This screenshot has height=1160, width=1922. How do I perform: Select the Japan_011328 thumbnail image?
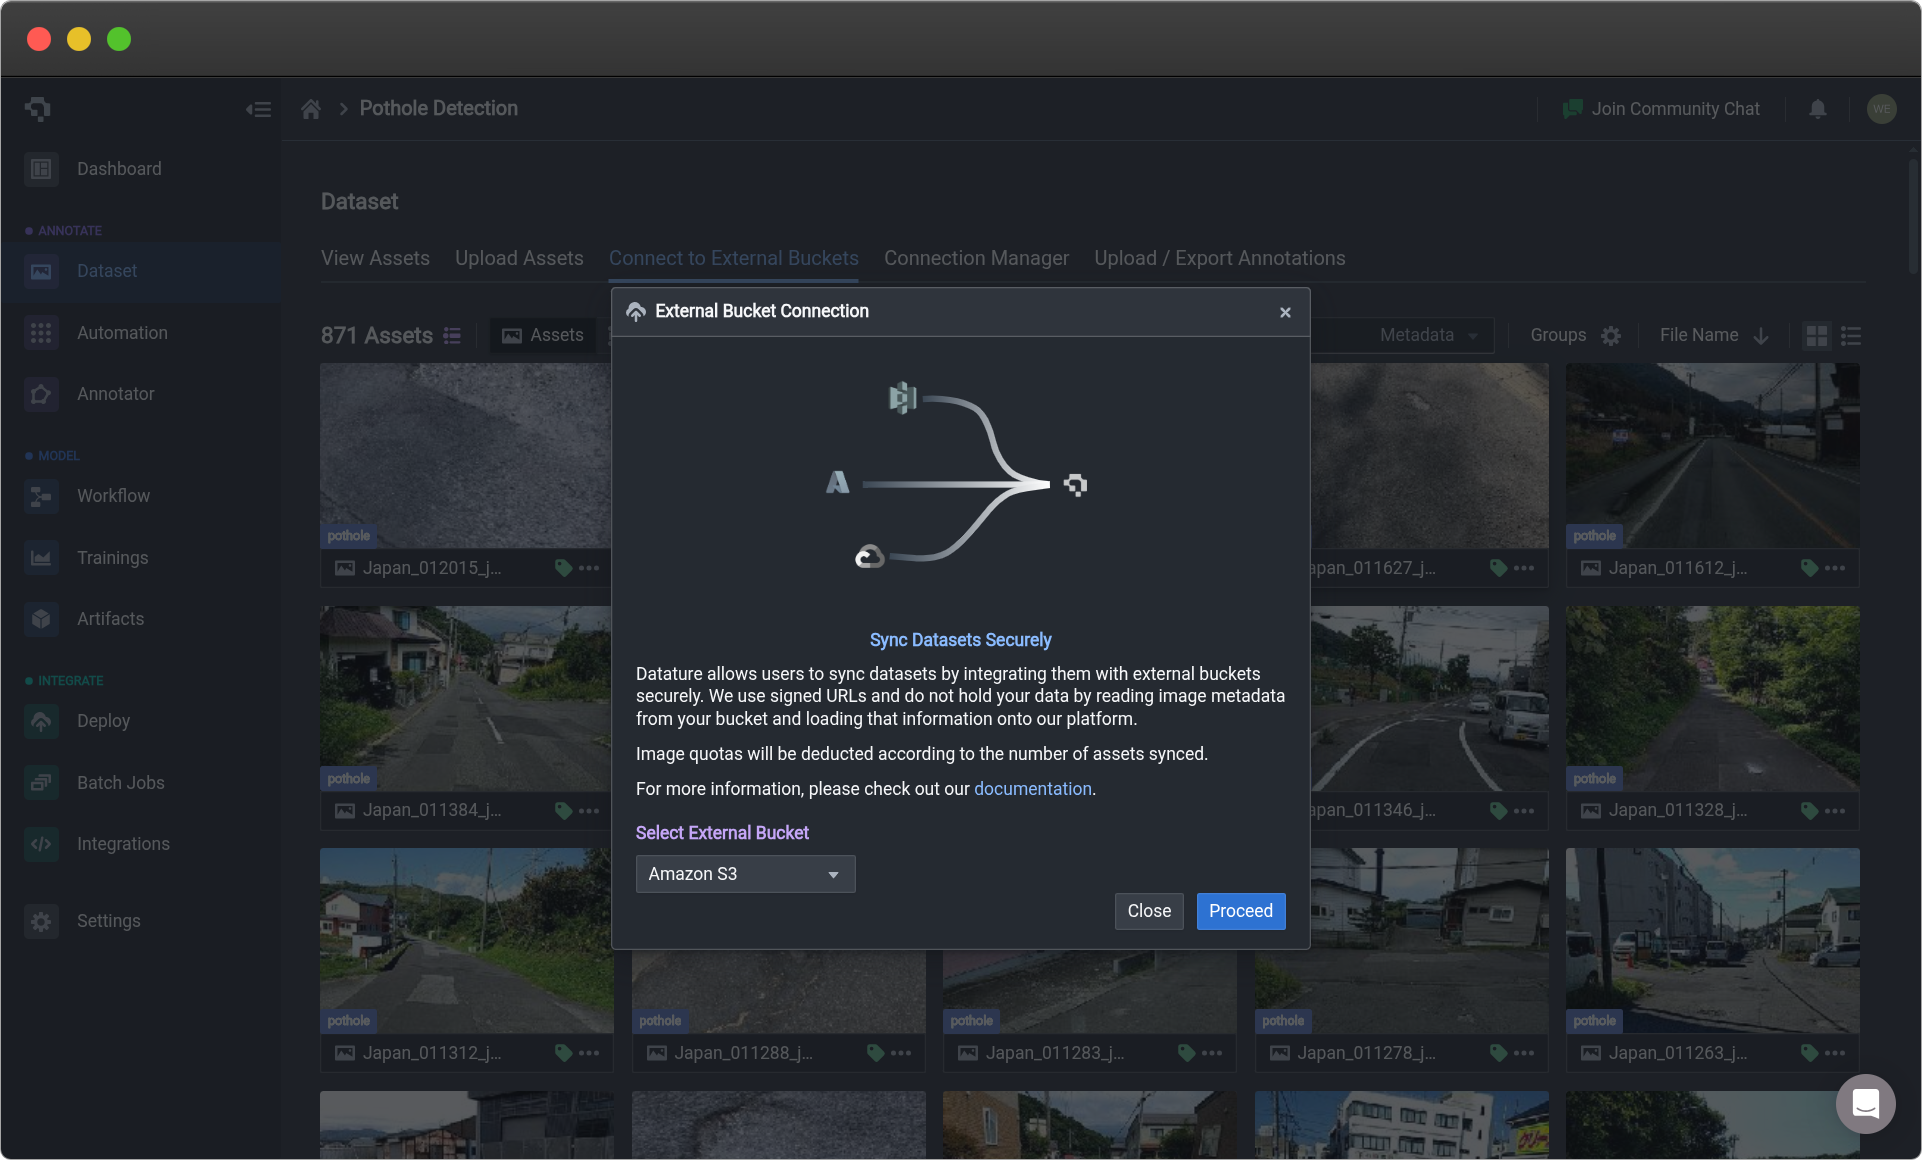(1712, 698)
